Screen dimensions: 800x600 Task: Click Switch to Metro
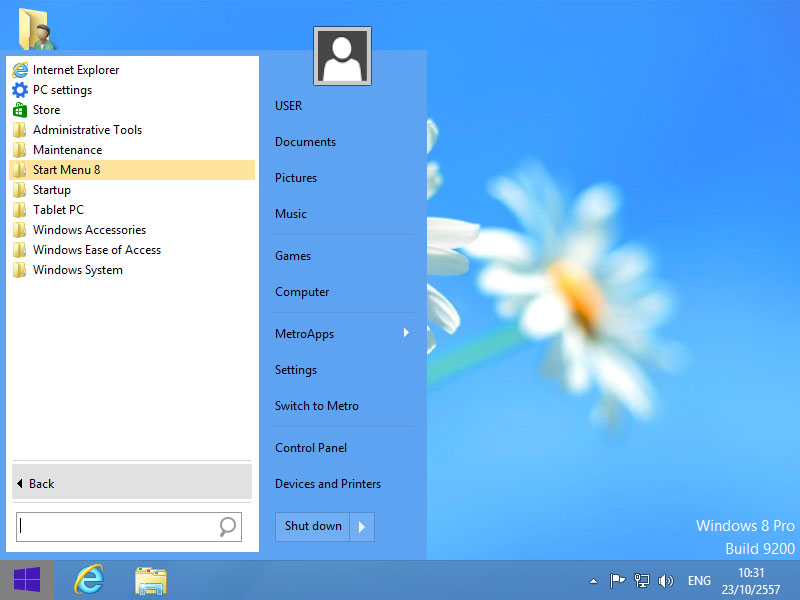tap(317, 406)
